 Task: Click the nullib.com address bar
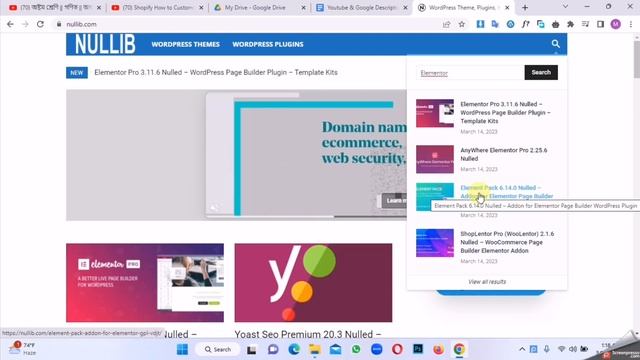[x=245, y=24]
